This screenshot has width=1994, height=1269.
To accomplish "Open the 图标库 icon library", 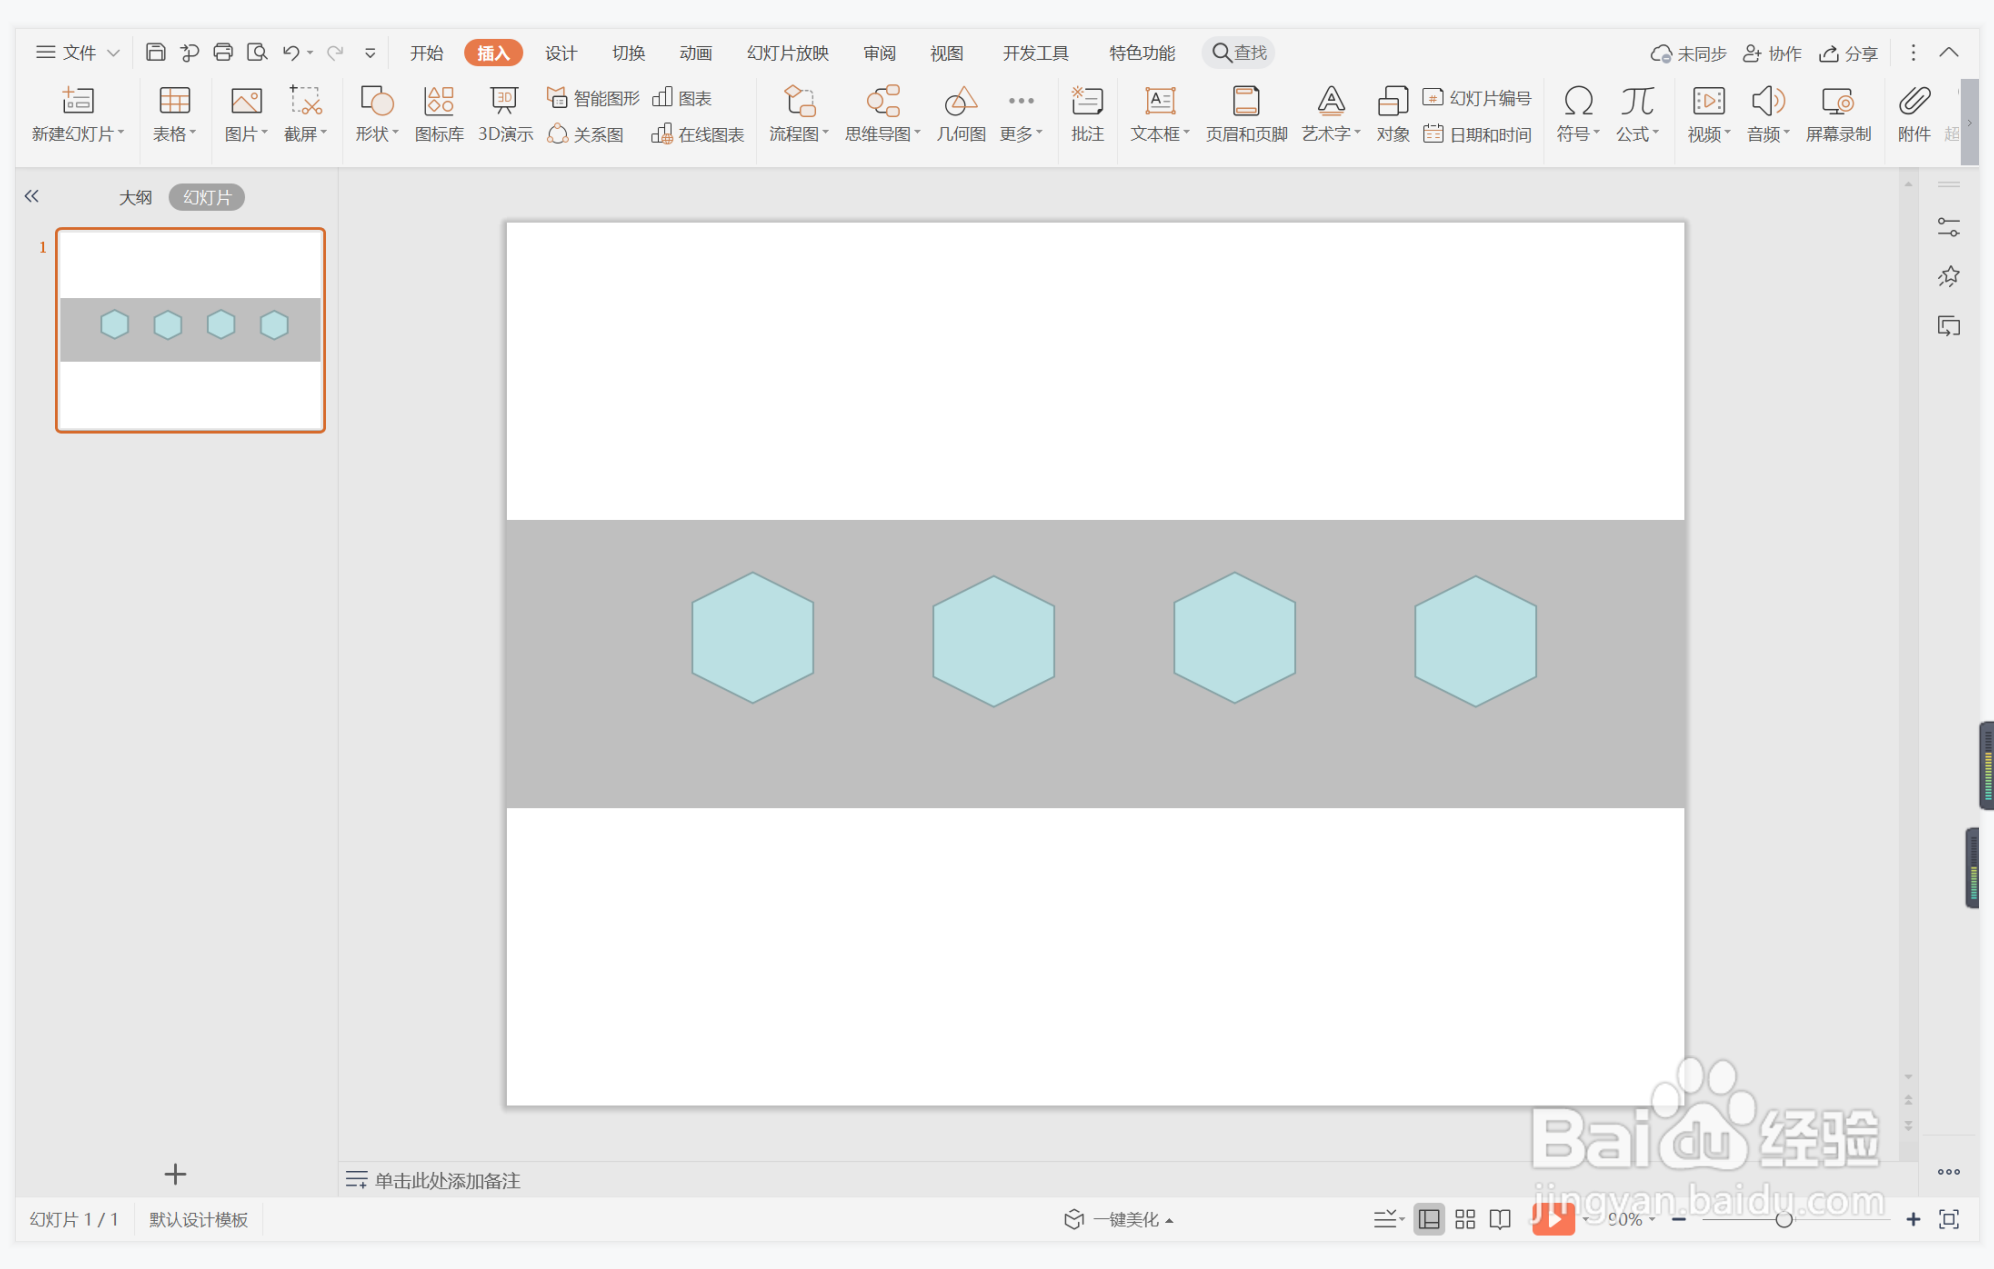I will tap(439, 114).
